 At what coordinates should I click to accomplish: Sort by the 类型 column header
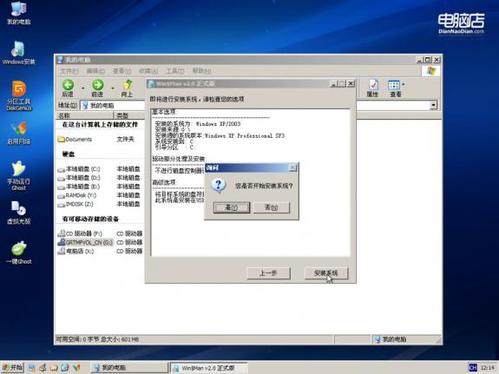[x=129, y=116]
